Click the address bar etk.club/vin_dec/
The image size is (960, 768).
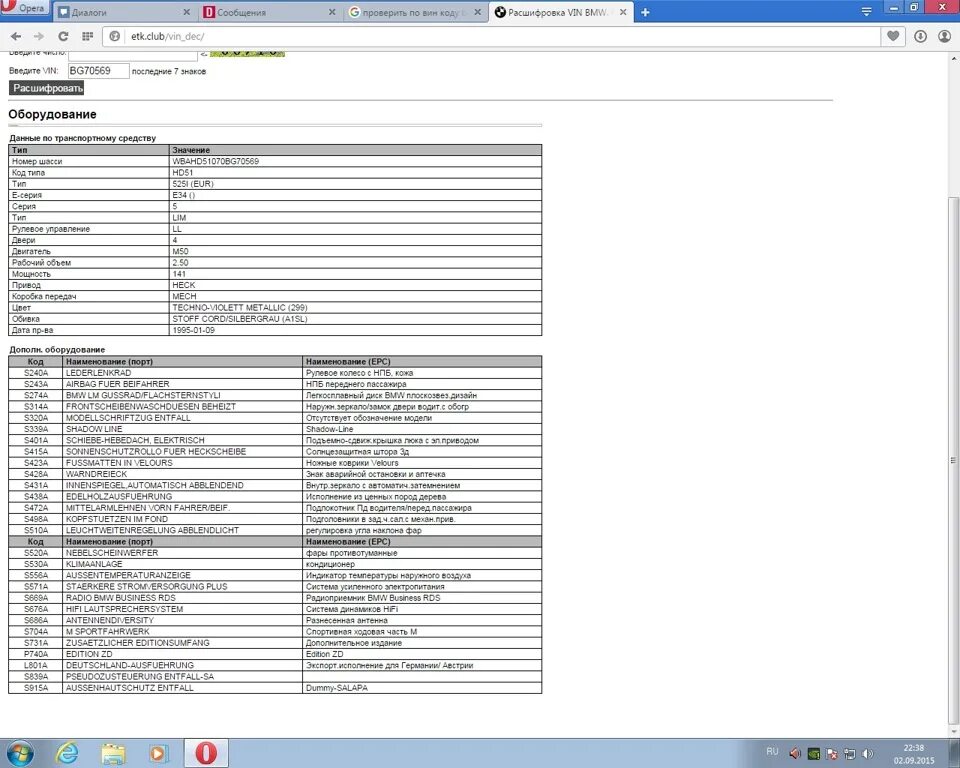[492, 37]
